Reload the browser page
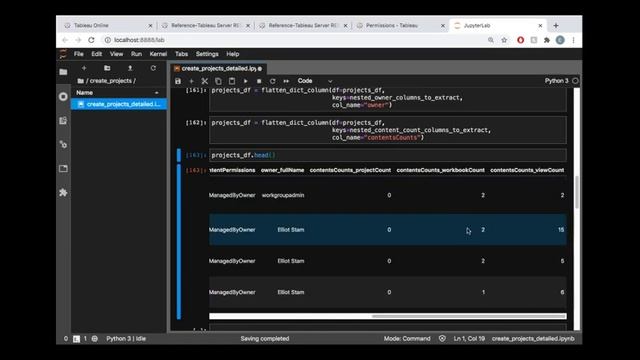 [x=91, y=40]
